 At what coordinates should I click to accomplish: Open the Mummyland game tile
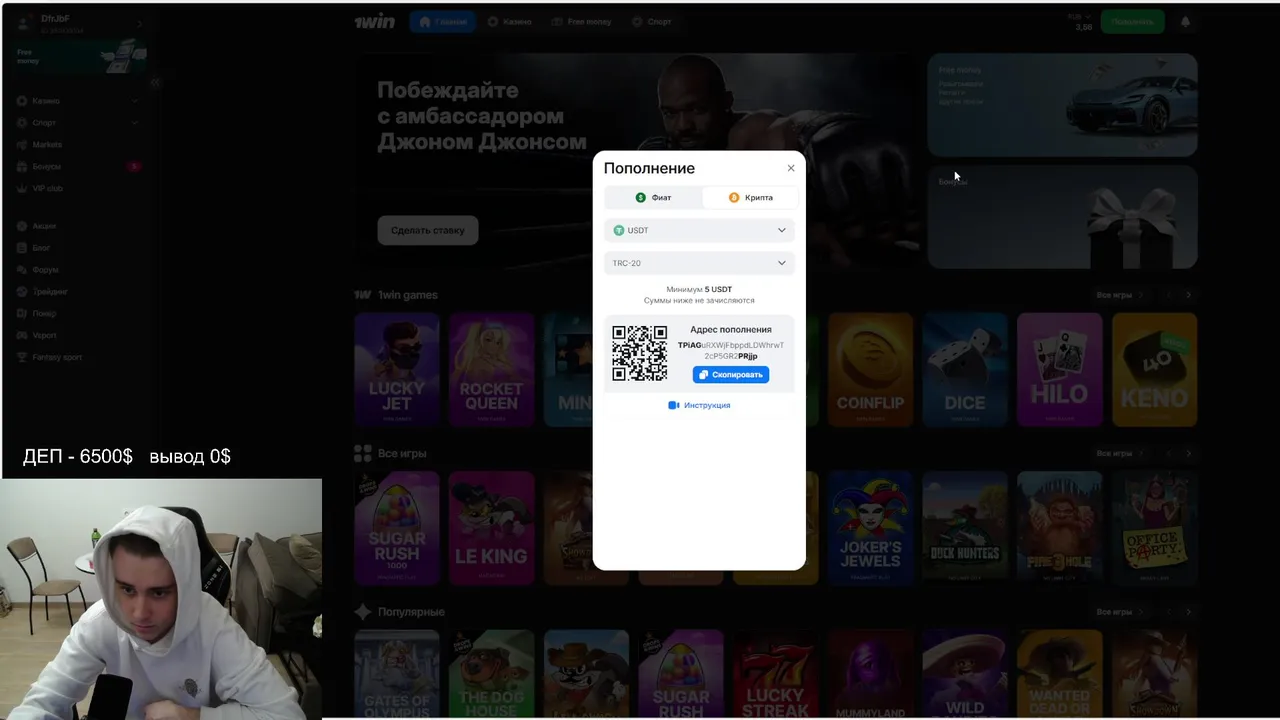pos(870,674)
